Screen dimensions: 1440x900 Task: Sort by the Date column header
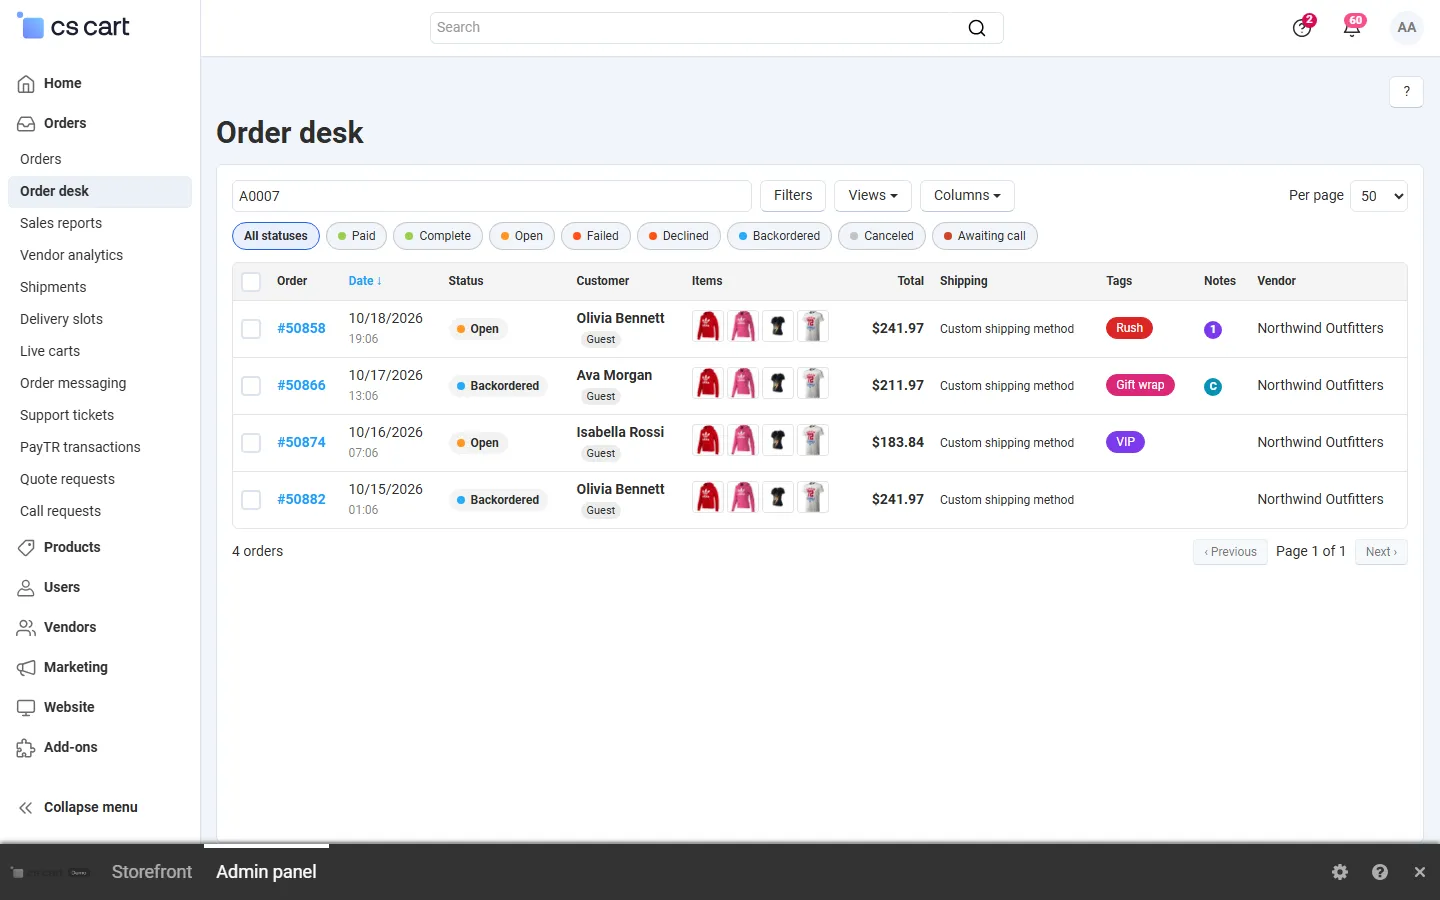point(365,281)
